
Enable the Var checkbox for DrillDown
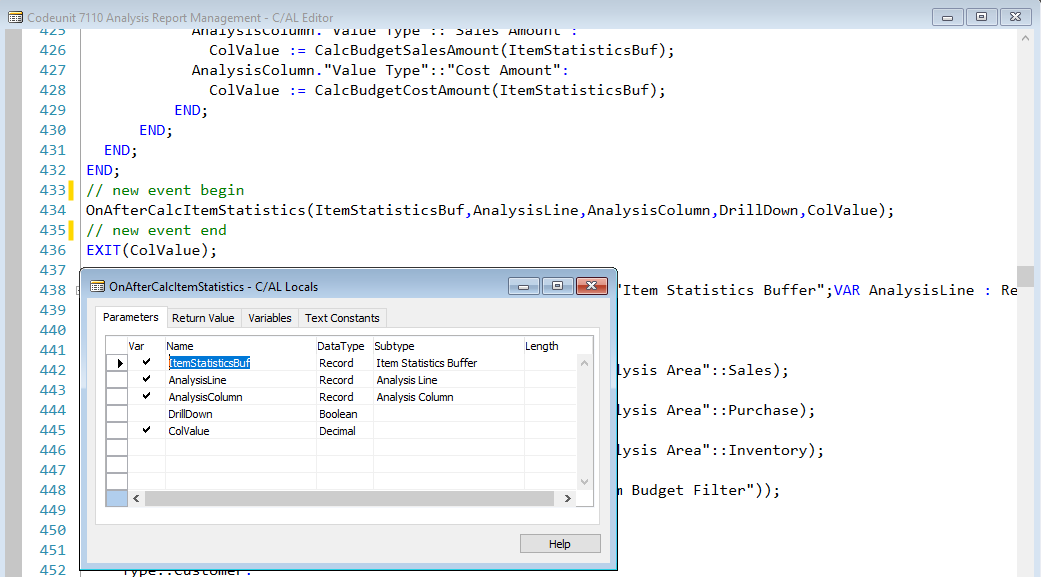pos(147,413)
